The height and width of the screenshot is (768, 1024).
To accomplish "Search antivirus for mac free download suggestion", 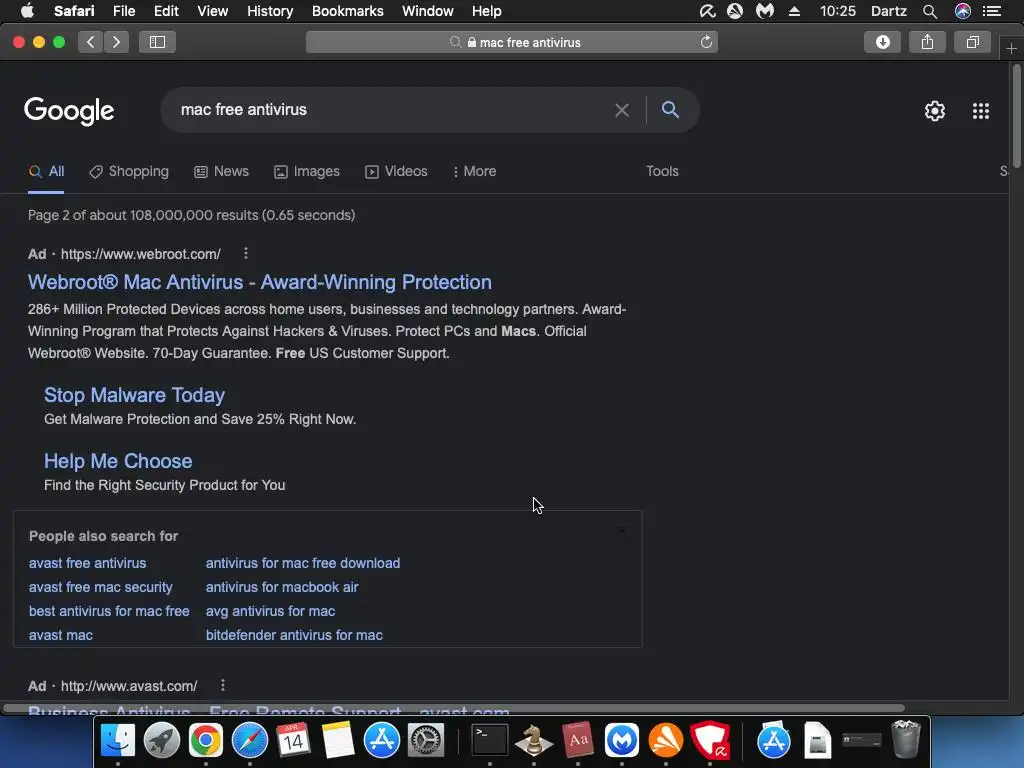I will (x=303, y=563).
